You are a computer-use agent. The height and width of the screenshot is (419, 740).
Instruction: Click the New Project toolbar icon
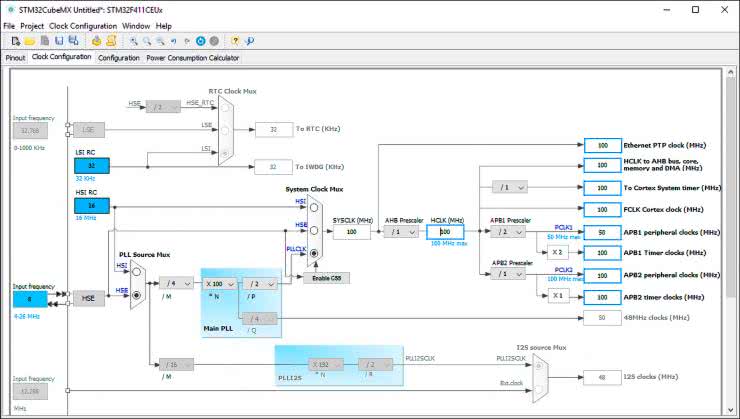pyautogui.click(x=16, y=41)
